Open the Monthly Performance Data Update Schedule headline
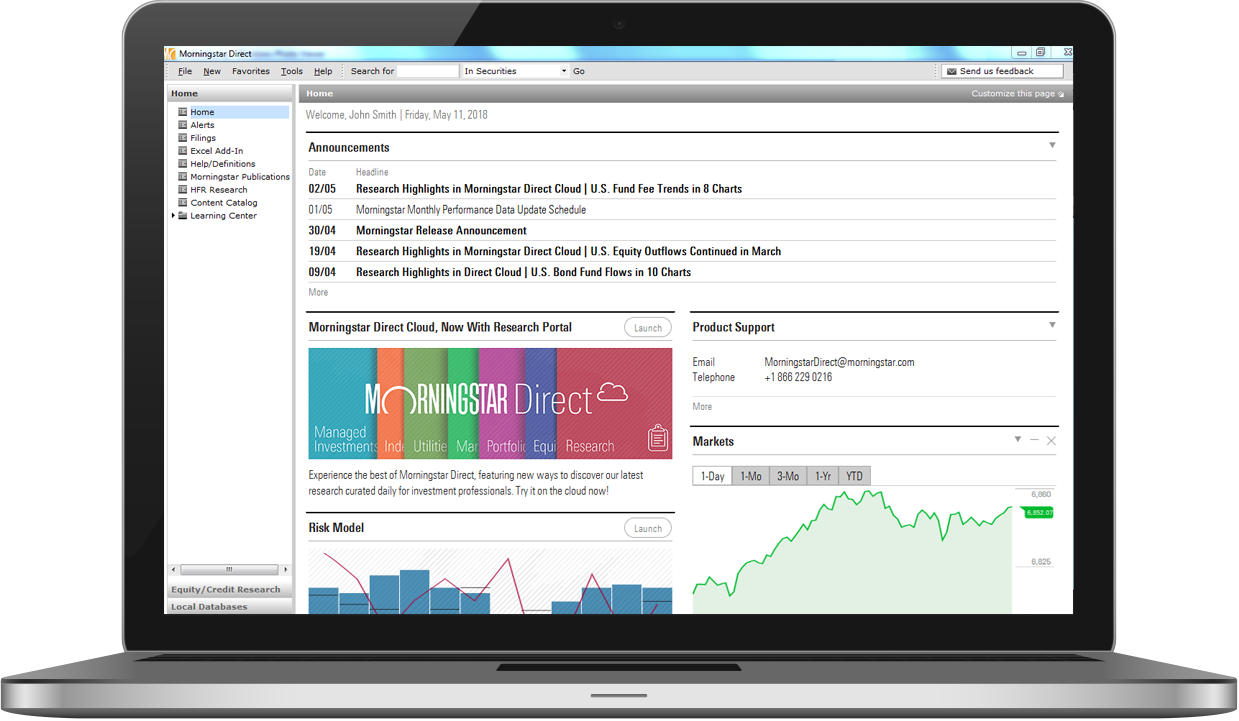The image size is (1239, 721). pyautogui.click(x=471, y=210)
